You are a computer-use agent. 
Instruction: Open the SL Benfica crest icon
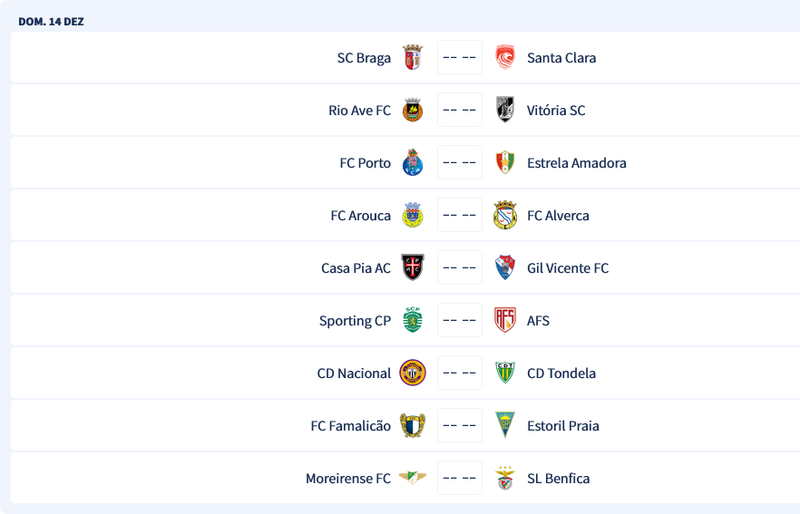(x=505, y=479)
